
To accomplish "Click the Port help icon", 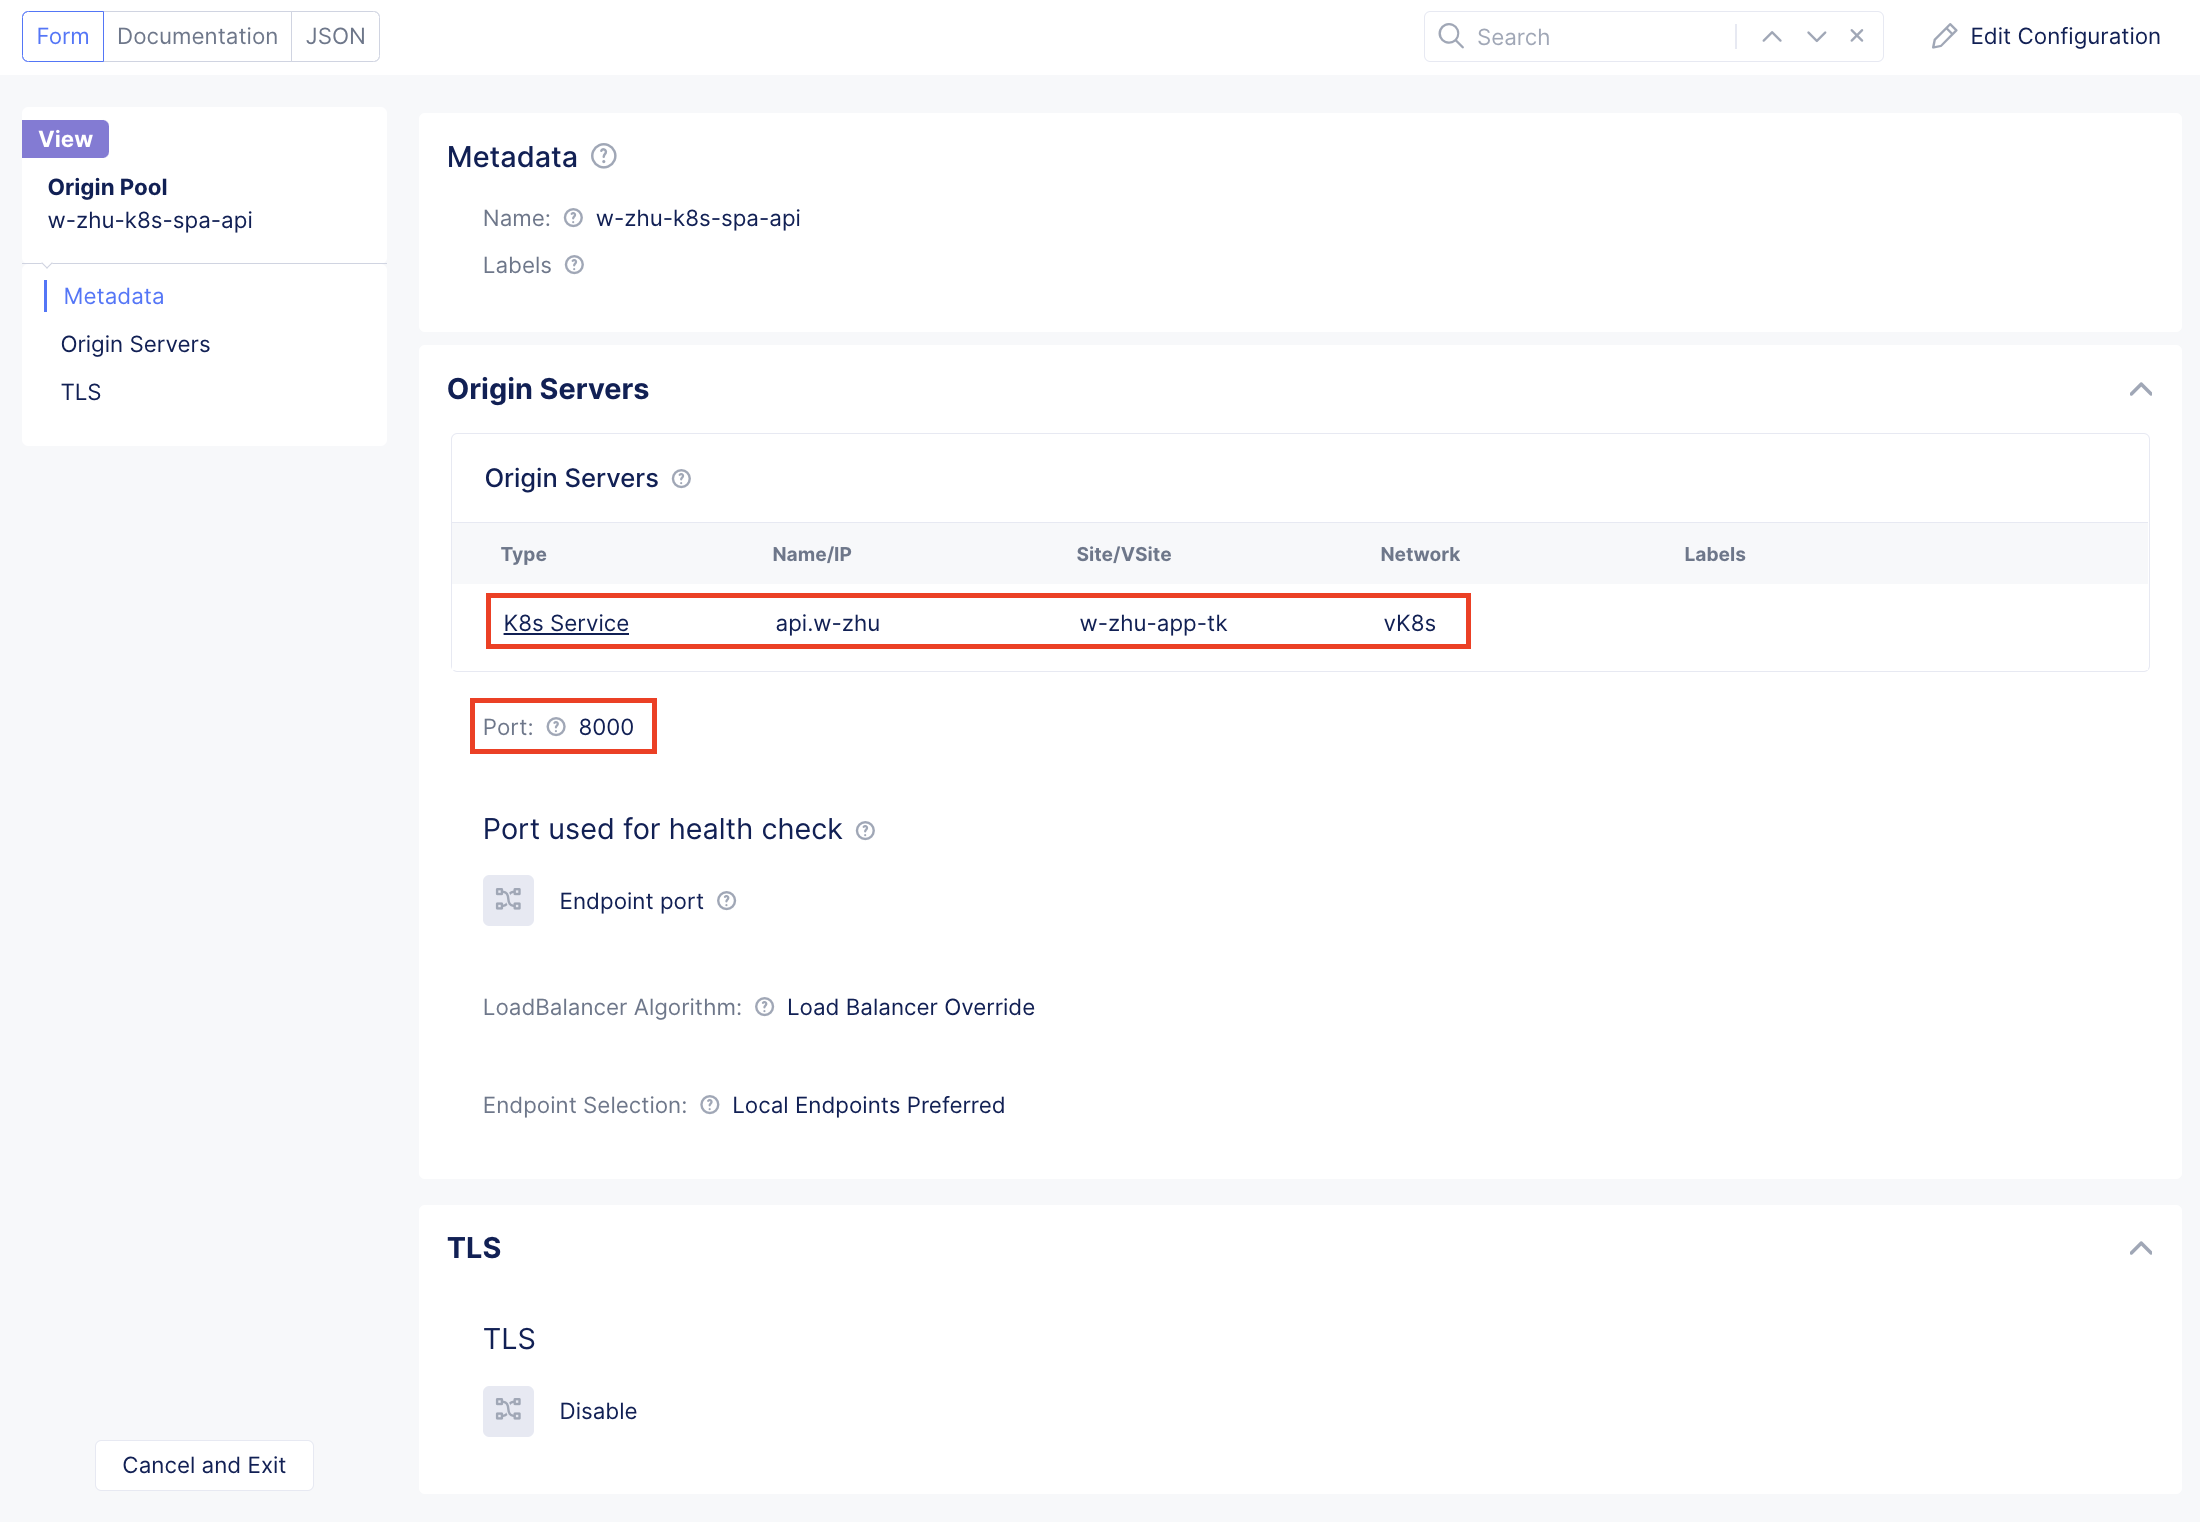I will click(556, 727).
